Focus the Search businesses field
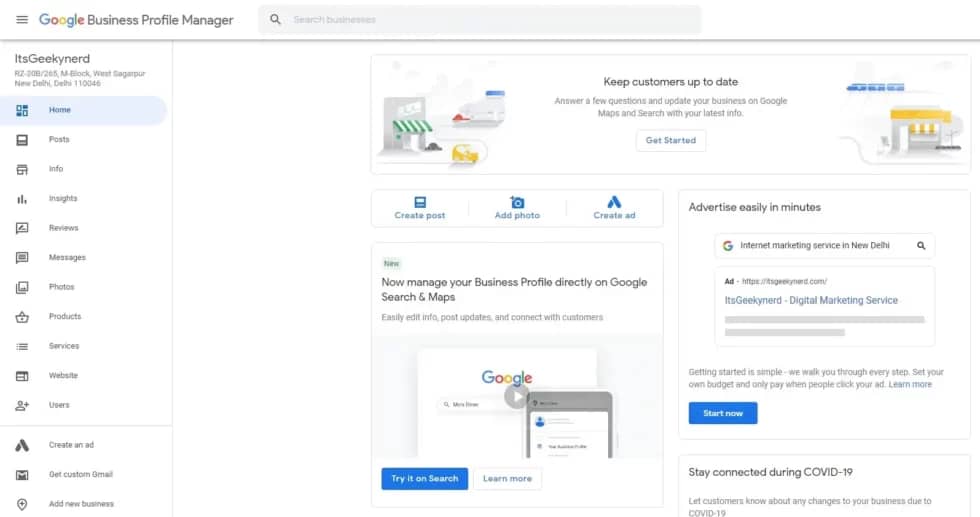Image resolution: width=980 pixels, height=517 pixels. point(480,19)
